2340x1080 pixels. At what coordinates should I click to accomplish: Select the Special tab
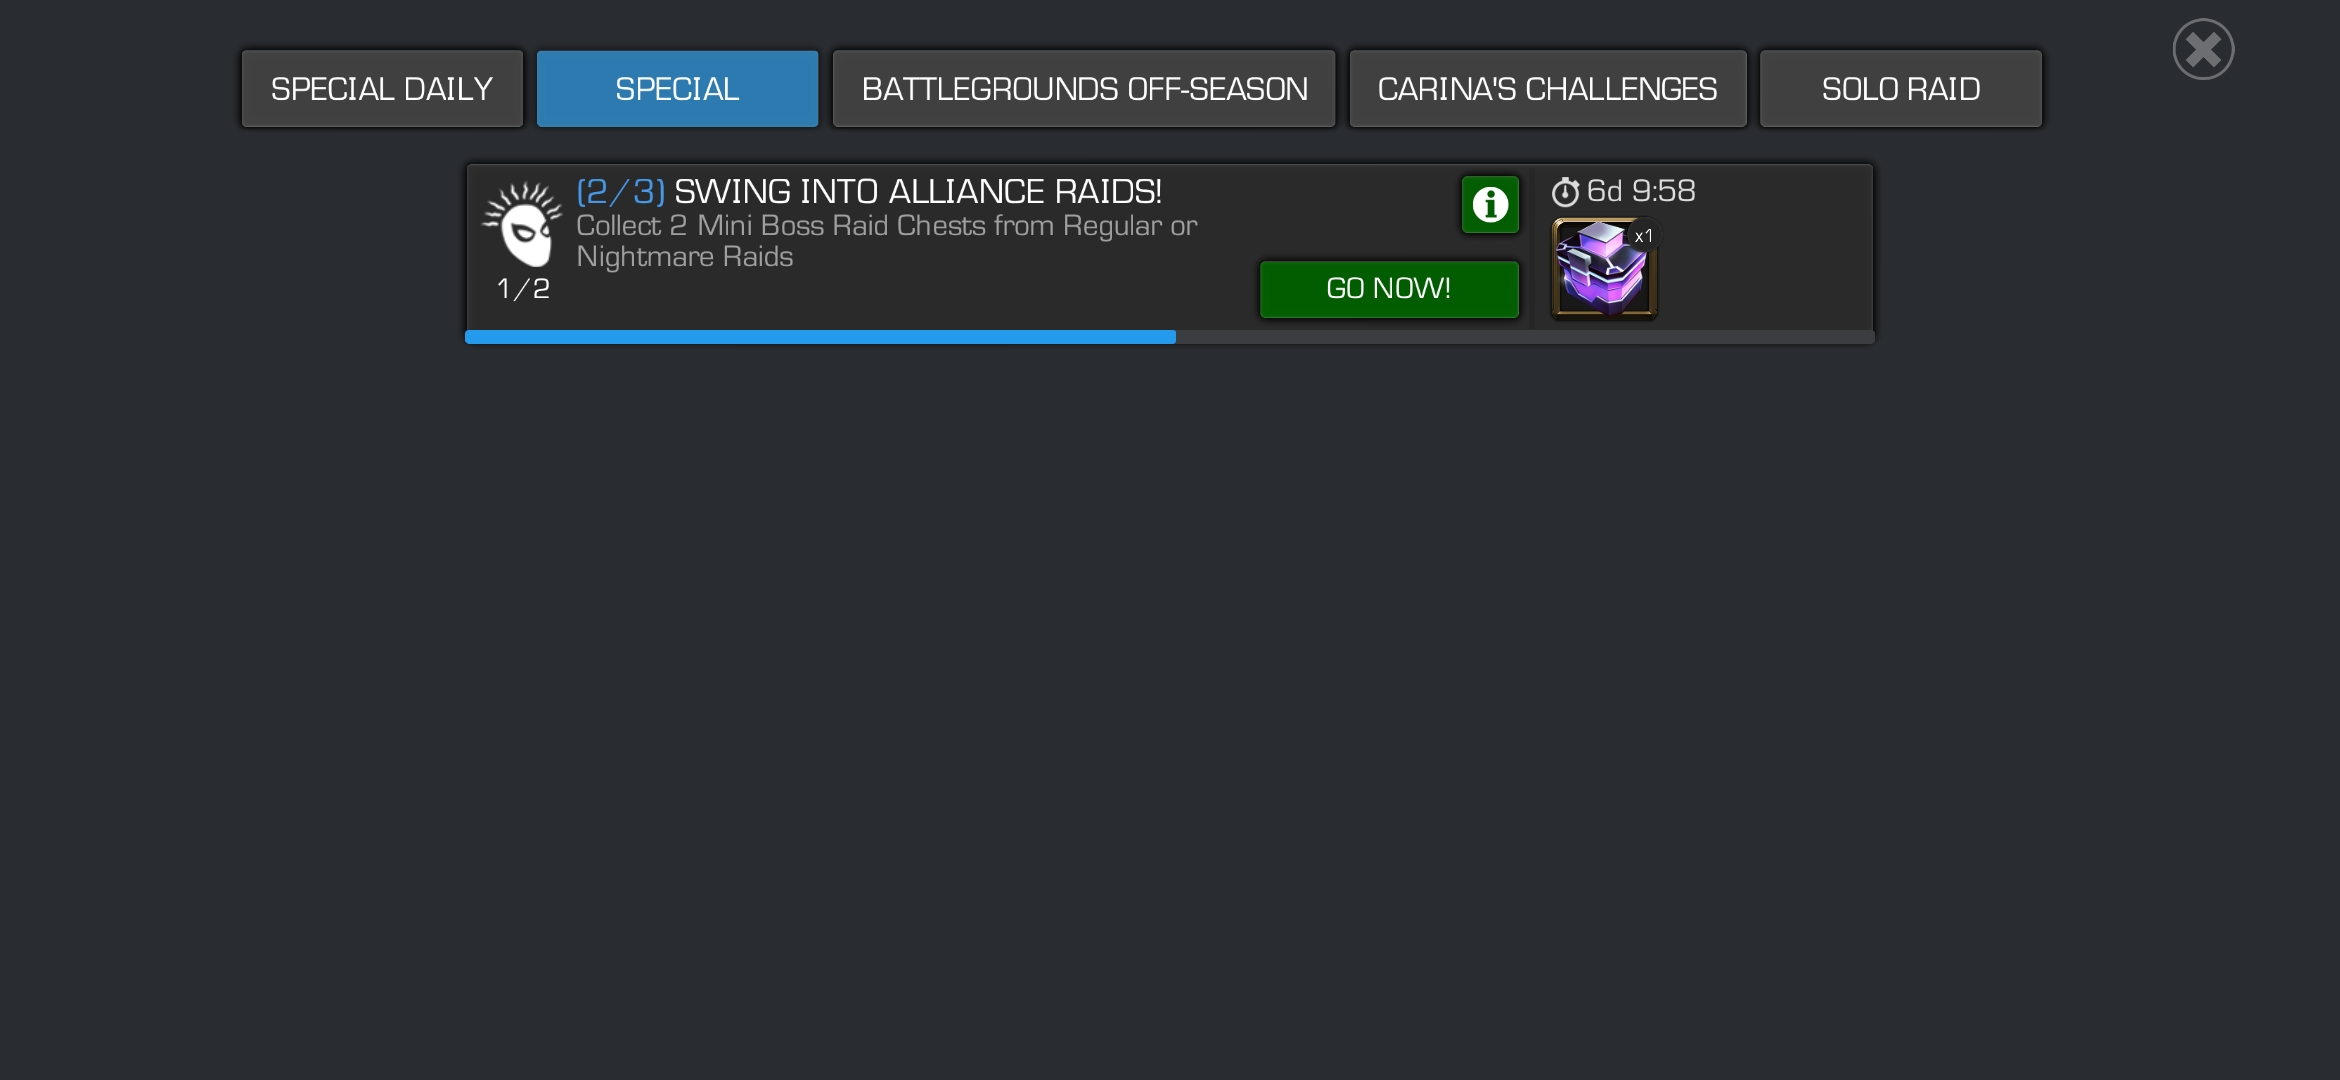pos(677,89)
